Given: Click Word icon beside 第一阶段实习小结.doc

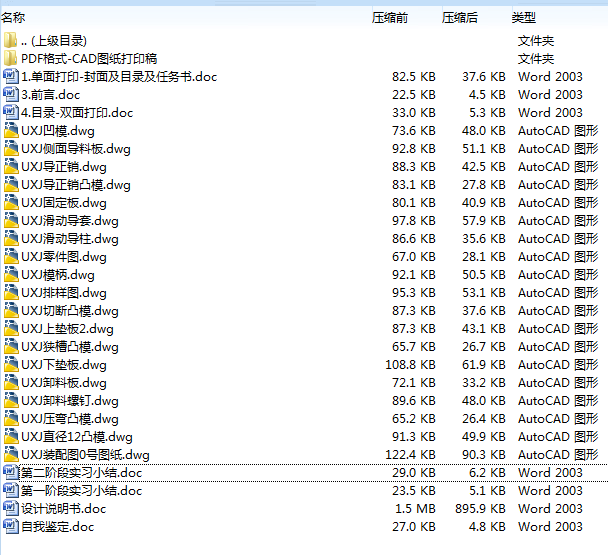Looking at the screenshot, I should (10, 491).
